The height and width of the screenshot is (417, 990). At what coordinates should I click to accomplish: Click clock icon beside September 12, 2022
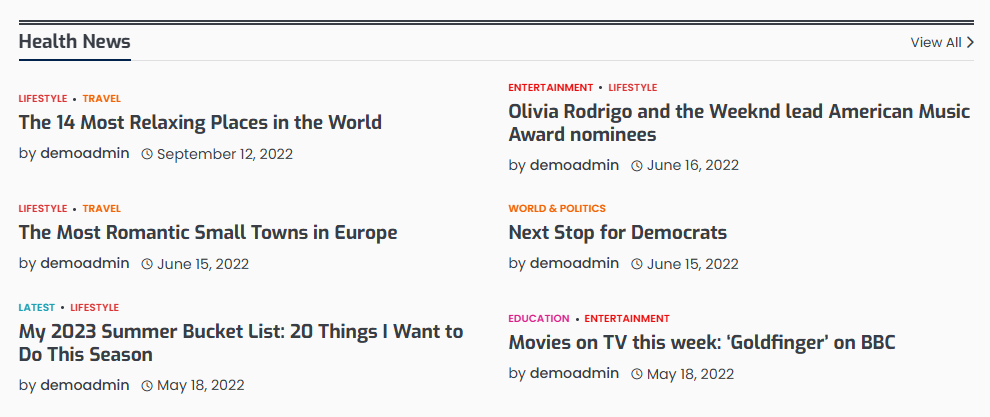click(x=147, y=154)
